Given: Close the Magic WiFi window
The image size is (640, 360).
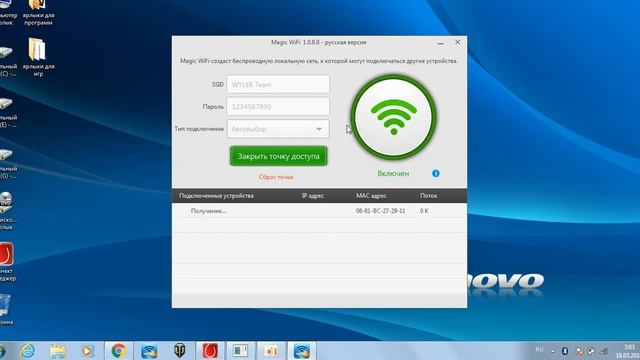Looking at the screenshot, I should click(458, 42).
